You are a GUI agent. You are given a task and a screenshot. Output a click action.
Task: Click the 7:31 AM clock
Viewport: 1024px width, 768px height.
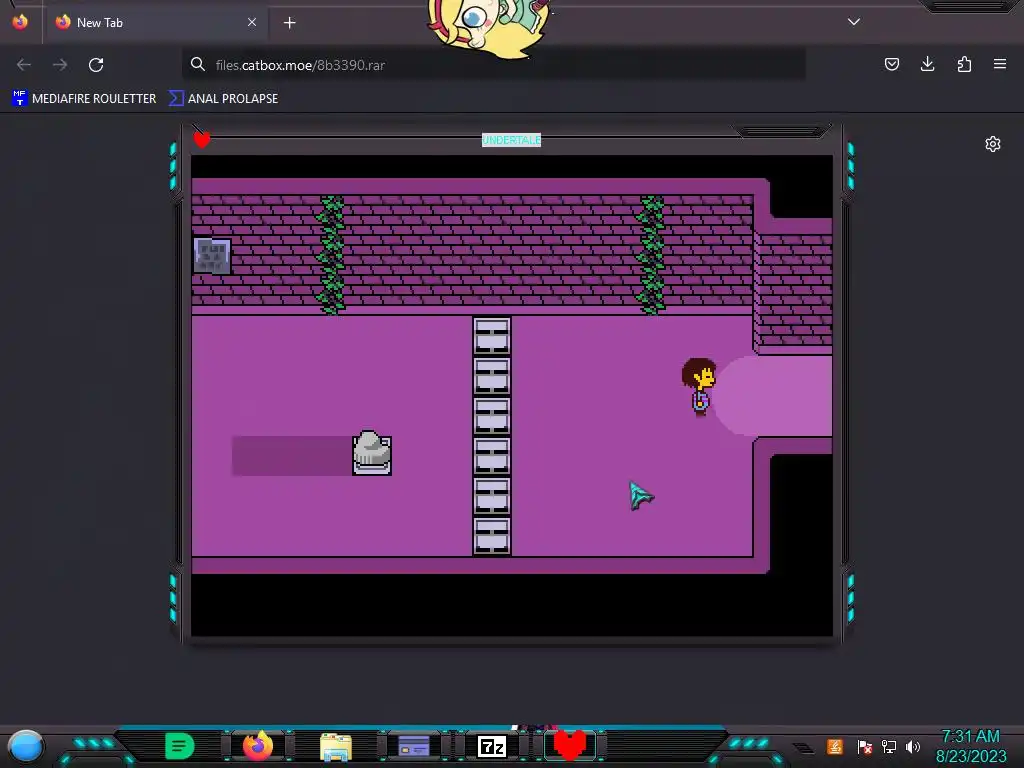pyautogui.click(x=970, y=737)
